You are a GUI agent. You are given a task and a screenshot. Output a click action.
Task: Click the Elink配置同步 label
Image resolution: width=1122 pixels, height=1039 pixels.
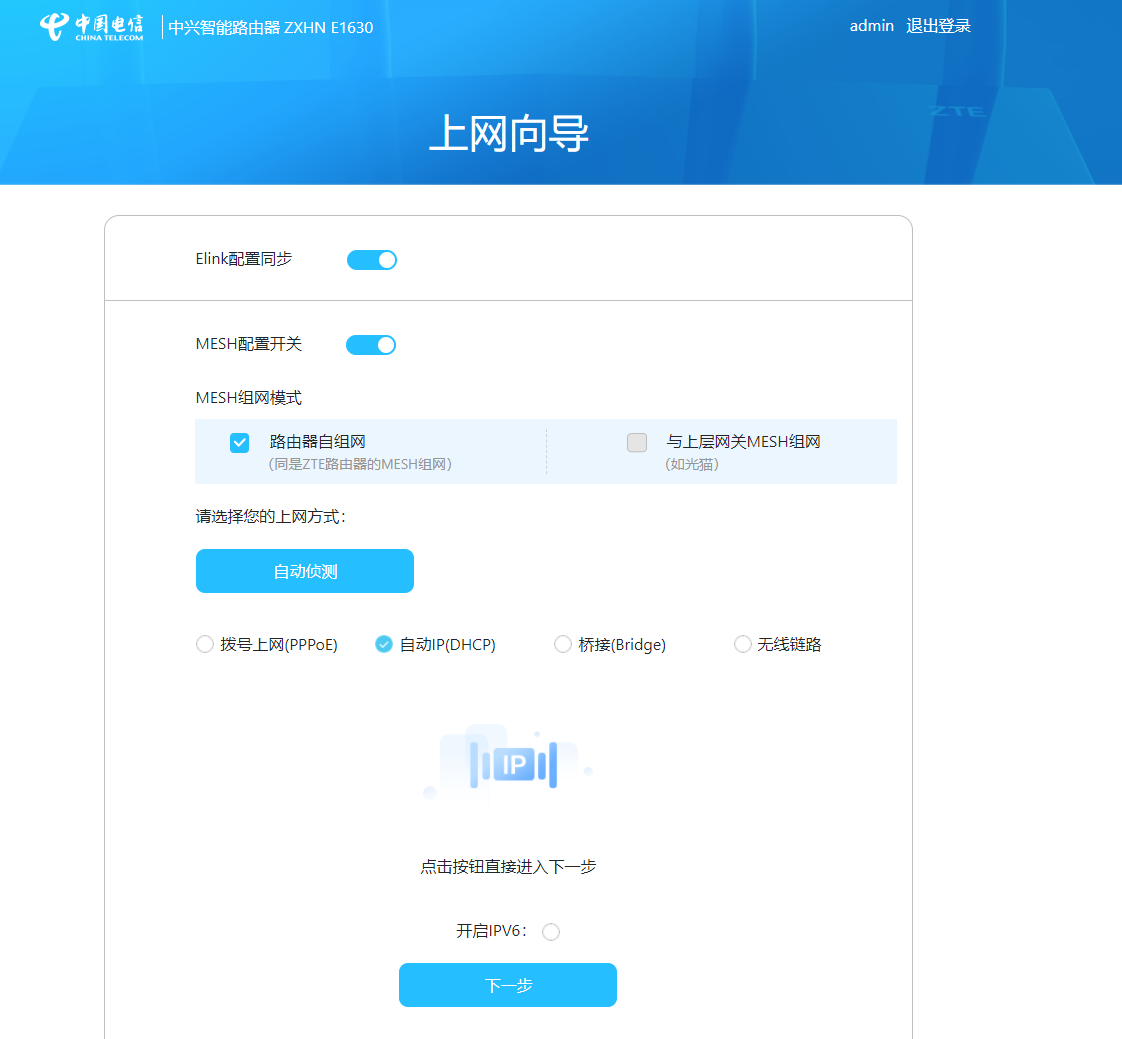pyautogui.click(x=243, y=259)
